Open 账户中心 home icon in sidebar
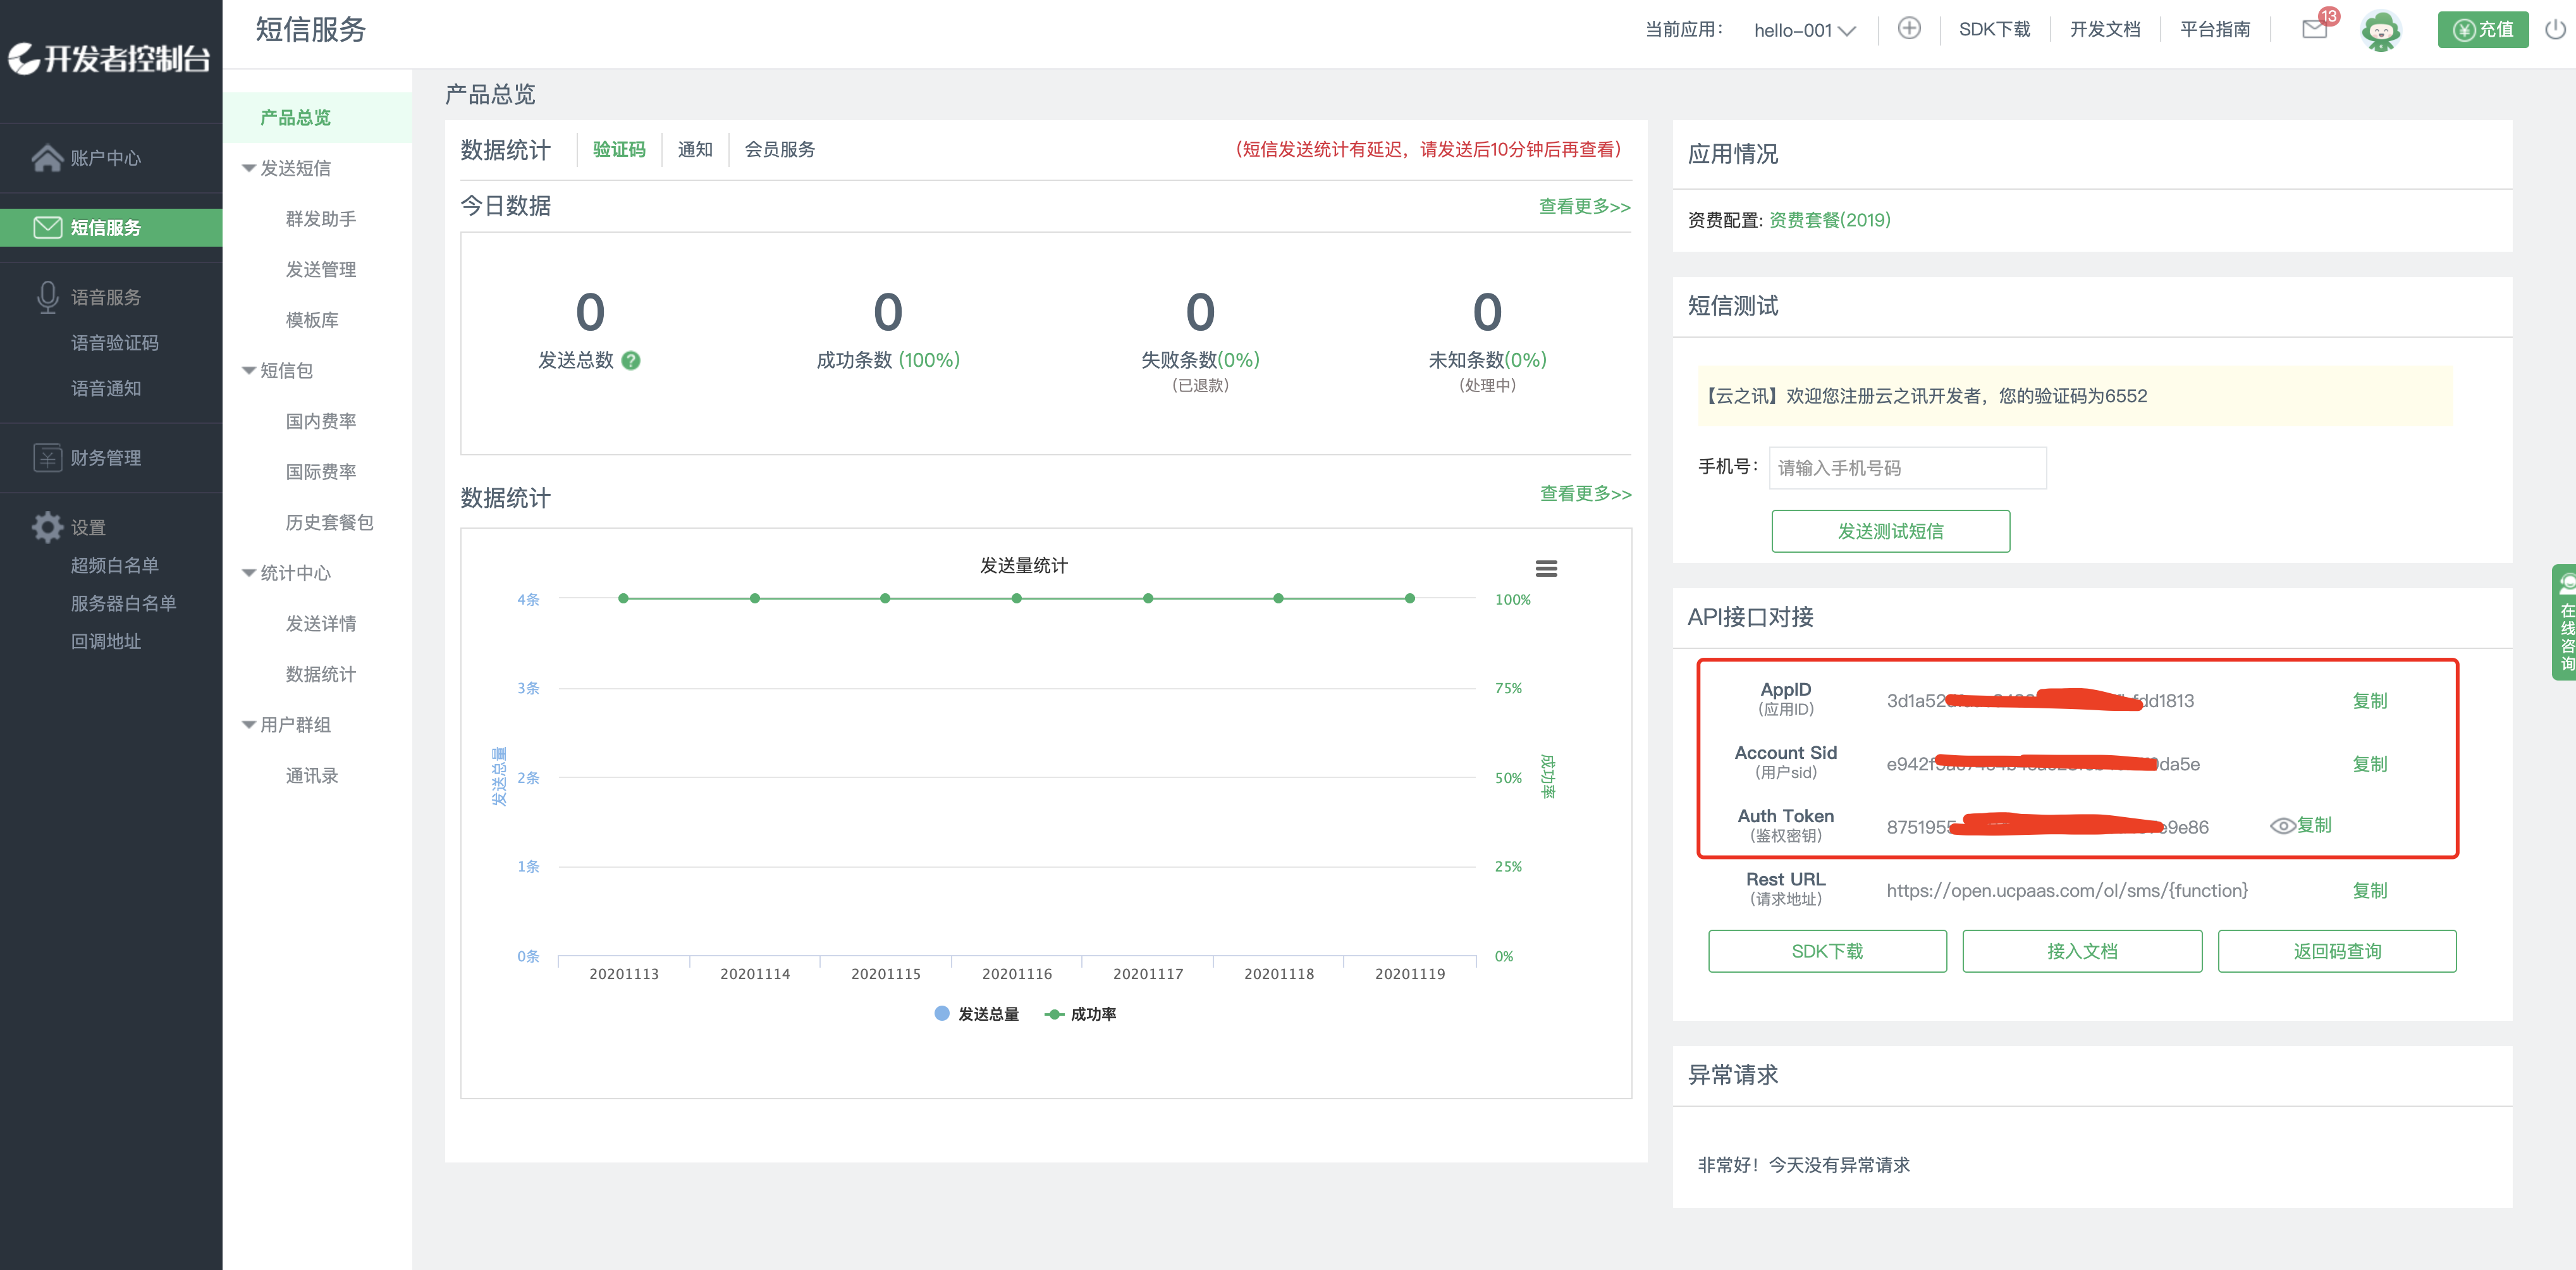This screenshot has height=1270, width=2576. tap(47, 158)
